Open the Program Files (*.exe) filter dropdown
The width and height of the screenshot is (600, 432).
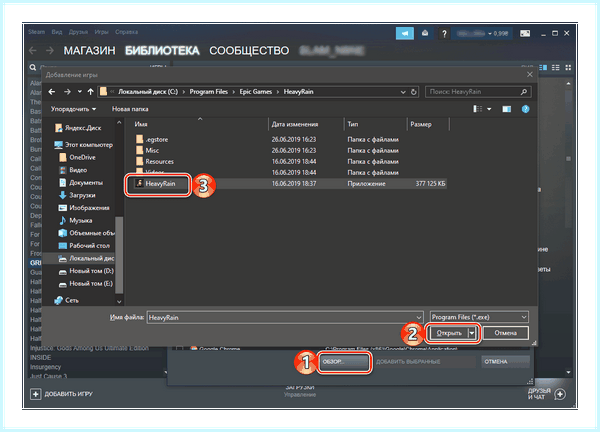point(479,317)
